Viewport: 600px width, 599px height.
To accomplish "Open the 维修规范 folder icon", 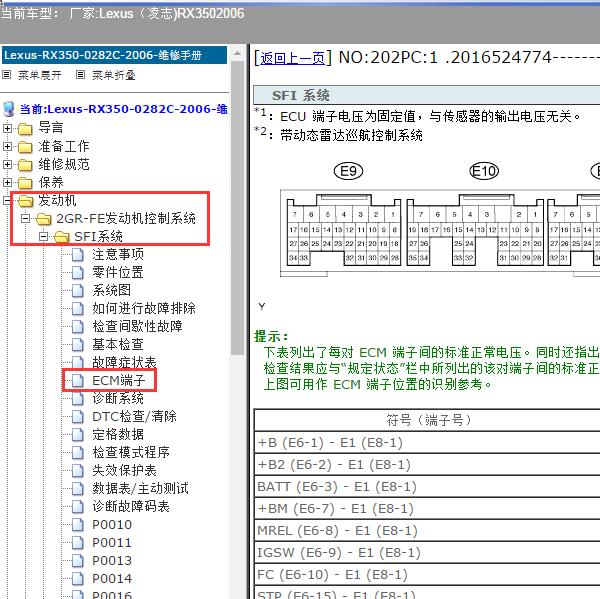I will pos(25,165).
